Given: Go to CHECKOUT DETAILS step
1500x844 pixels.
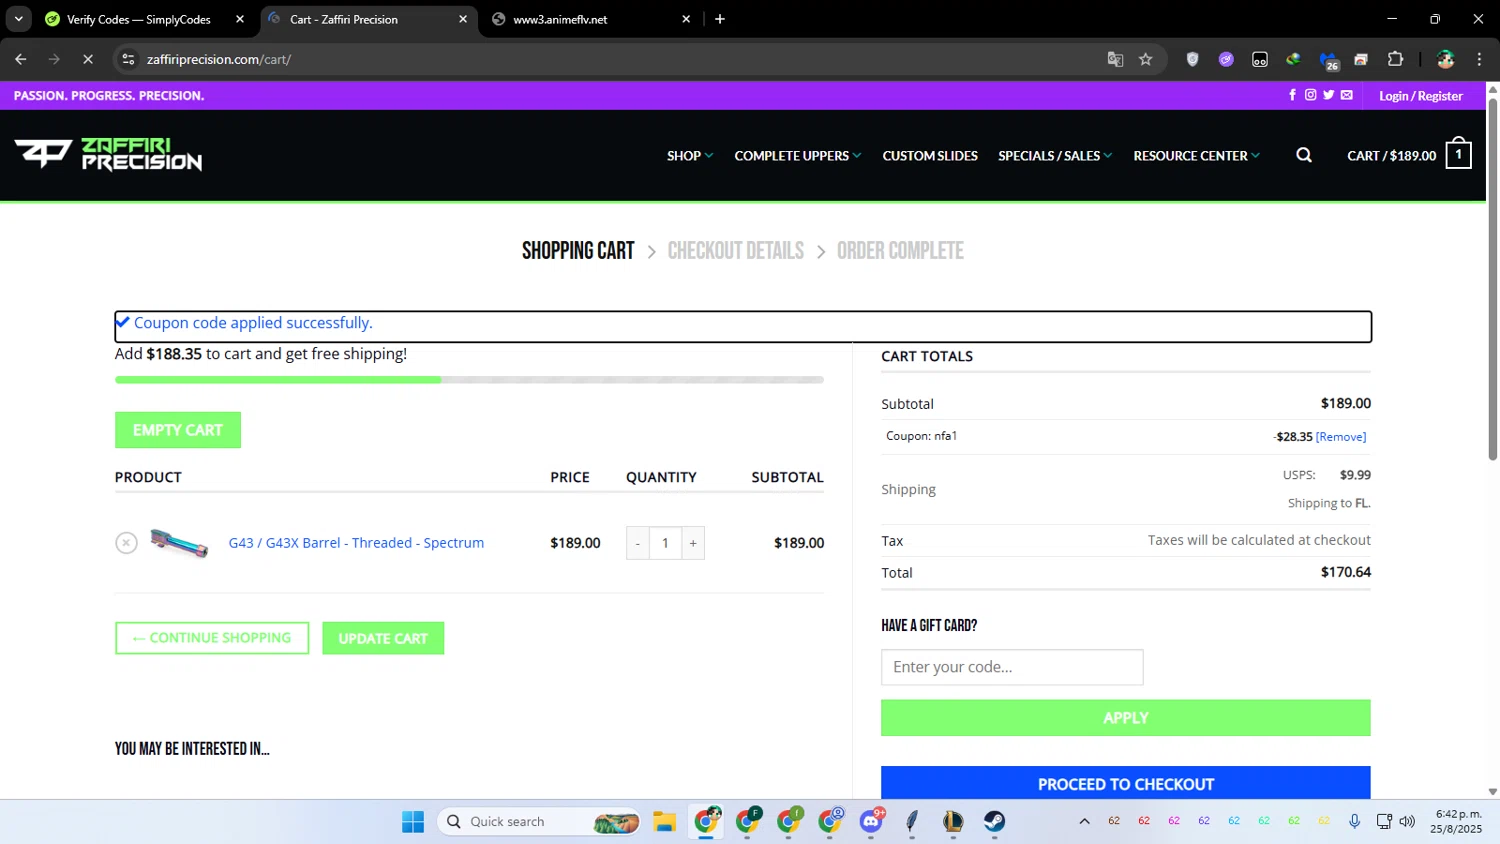Looking at the screenshot, I should point(736,250).
